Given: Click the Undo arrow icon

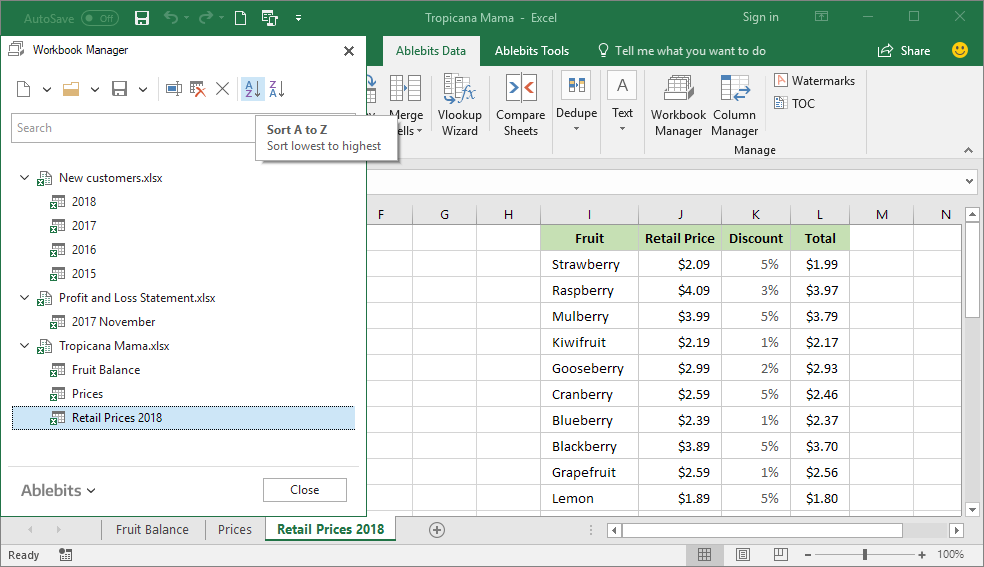Looking at the screenshot, I should coord(171,18).
